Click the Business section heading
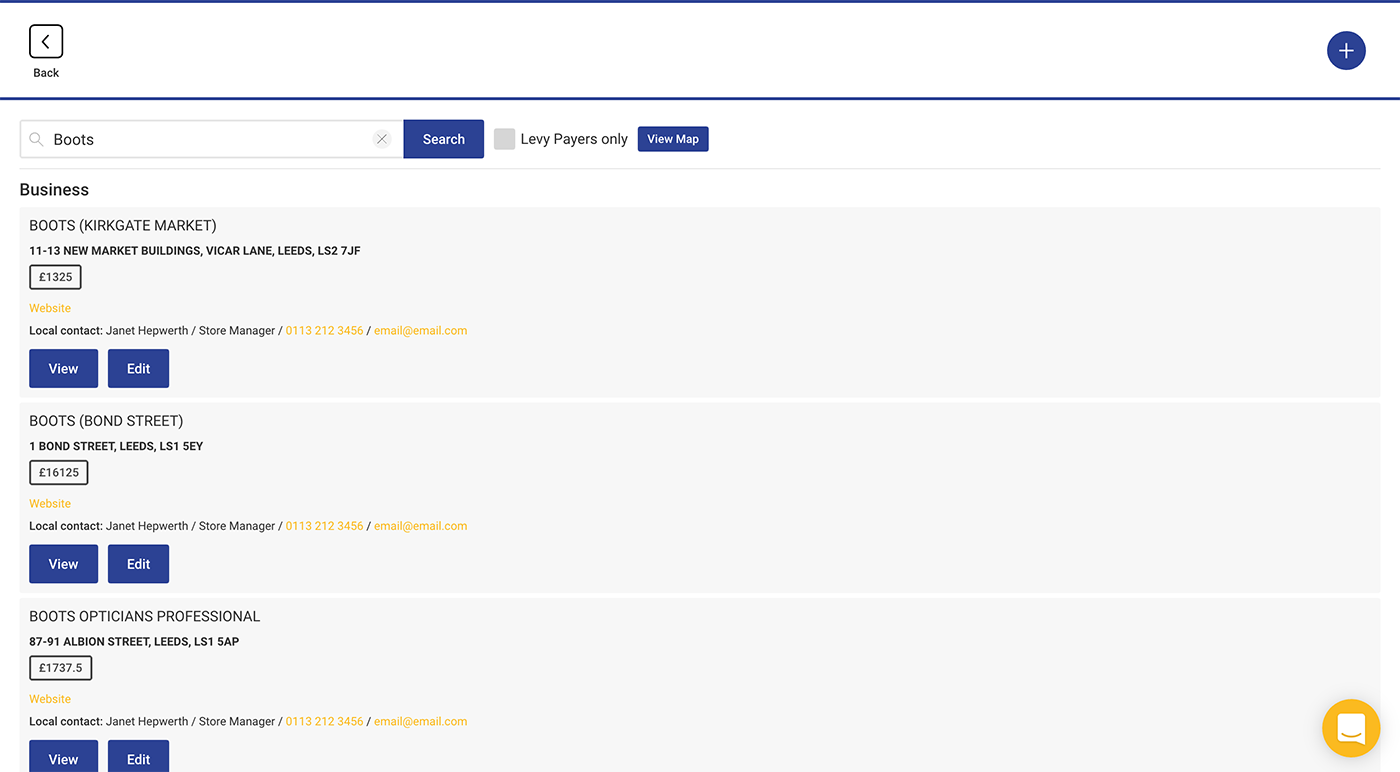This screenshot has width=1400, height=772. 54,190
